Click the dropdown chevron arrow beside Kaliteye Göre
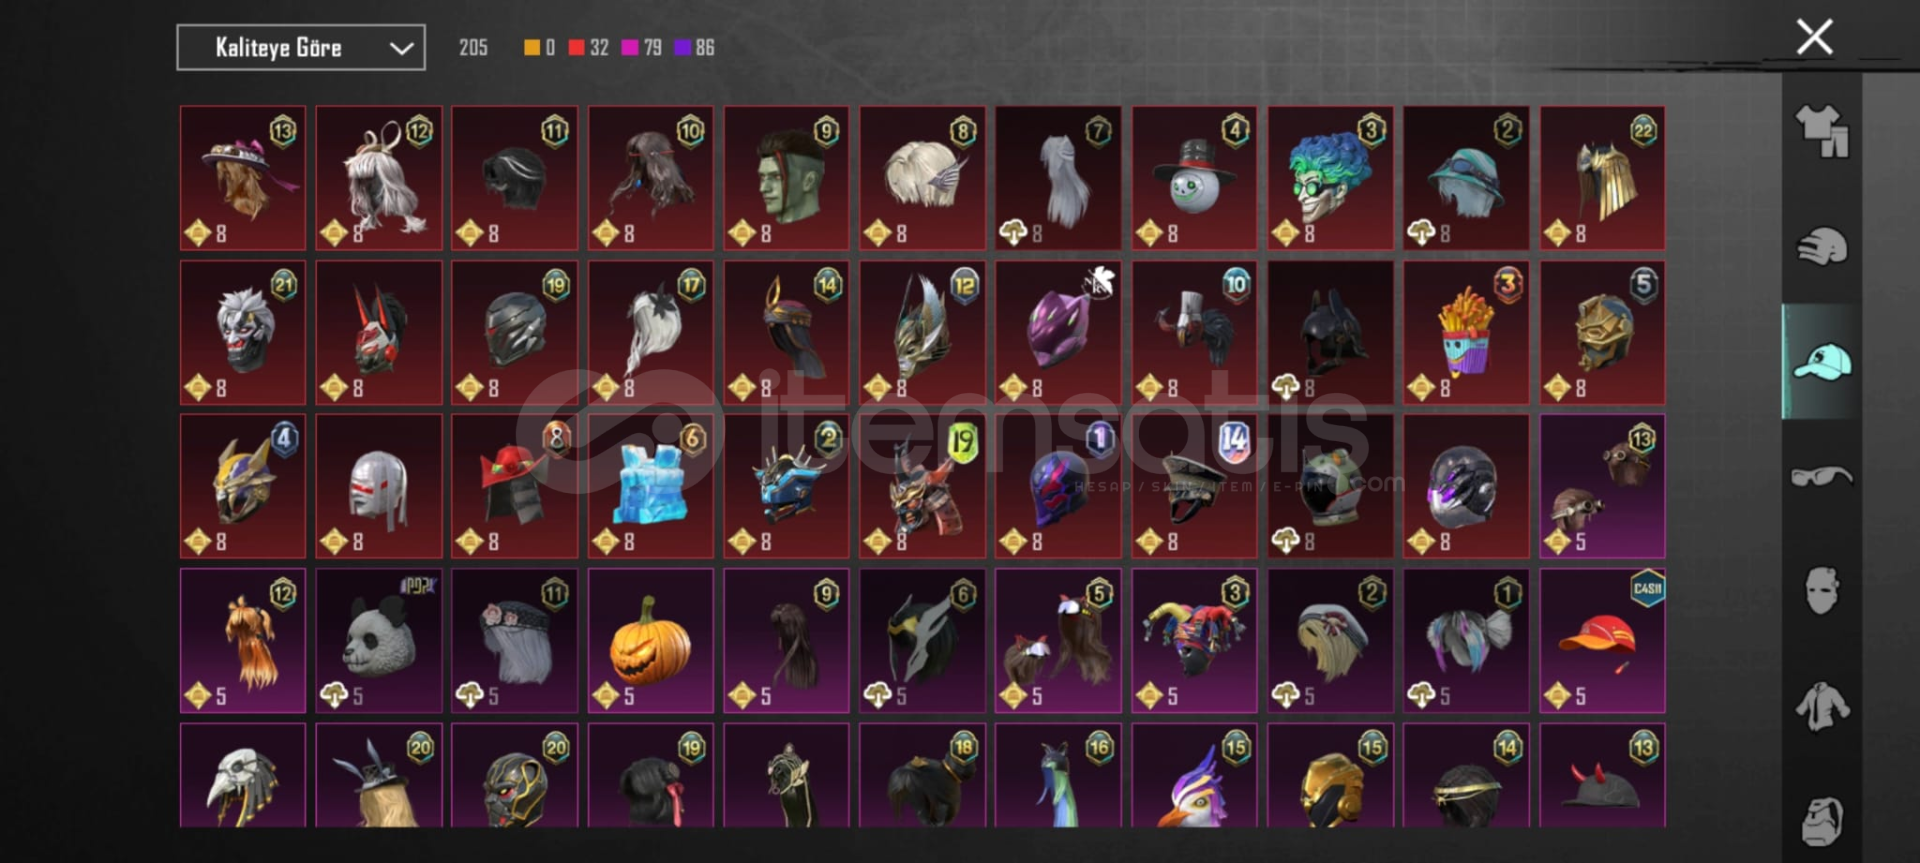1920x863 pixels. 401,48
